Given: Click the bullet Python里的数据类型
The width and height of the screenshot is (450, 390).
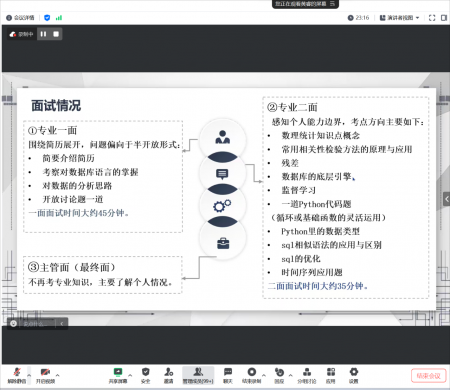Looking at the screenshot, I should pyautogui.click(x=320, y=231).
